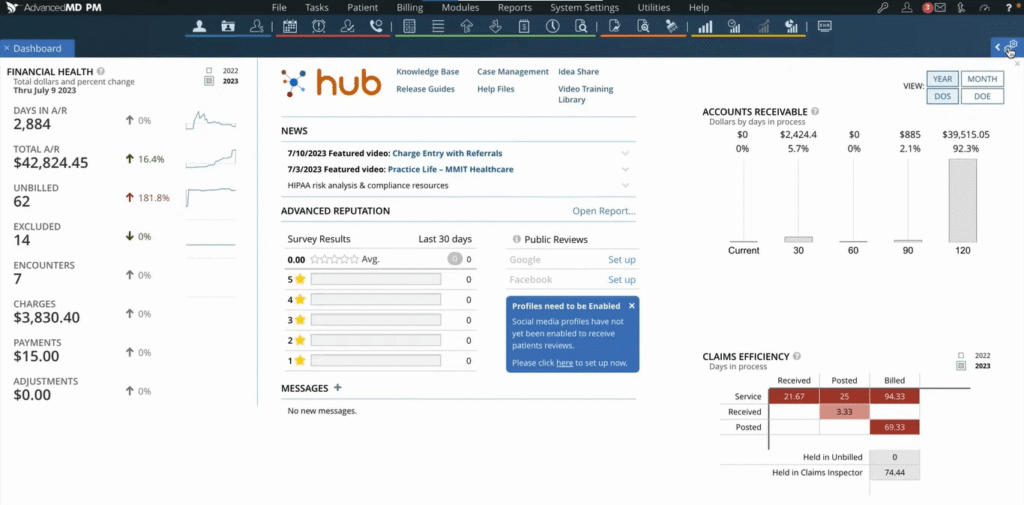Click help icon beside Accounts Receivable
Viewport: 1024px width, 505px height.
815,112
